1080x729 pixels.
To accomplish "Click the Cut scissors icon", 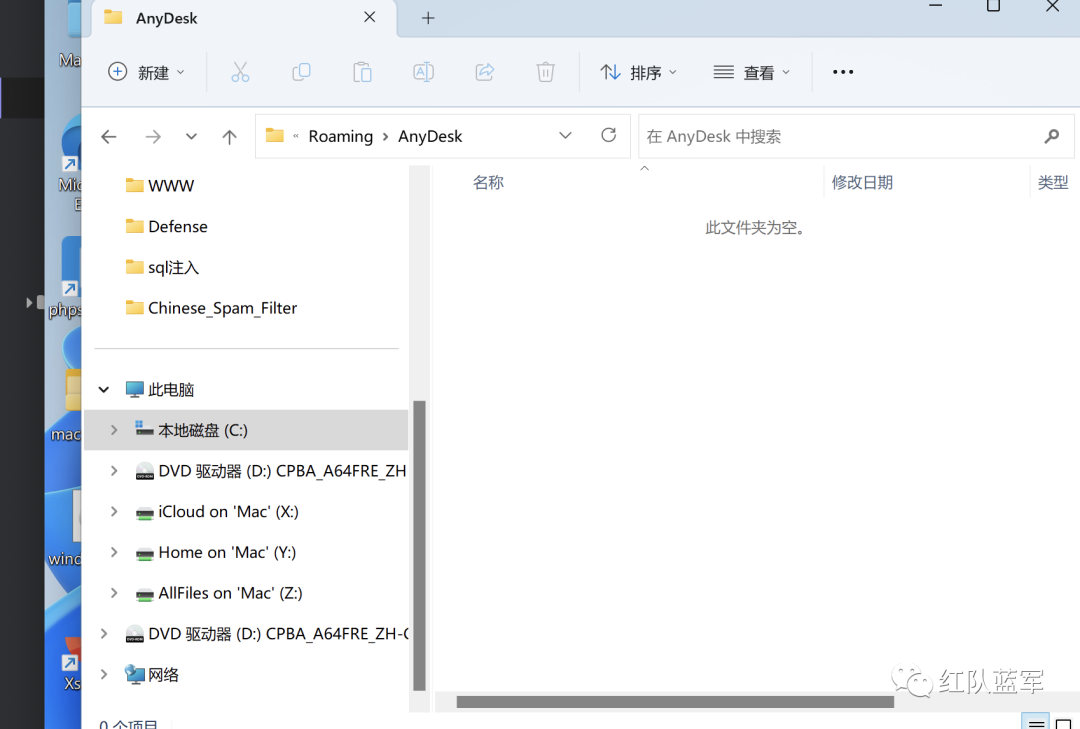I will (240, 72).
